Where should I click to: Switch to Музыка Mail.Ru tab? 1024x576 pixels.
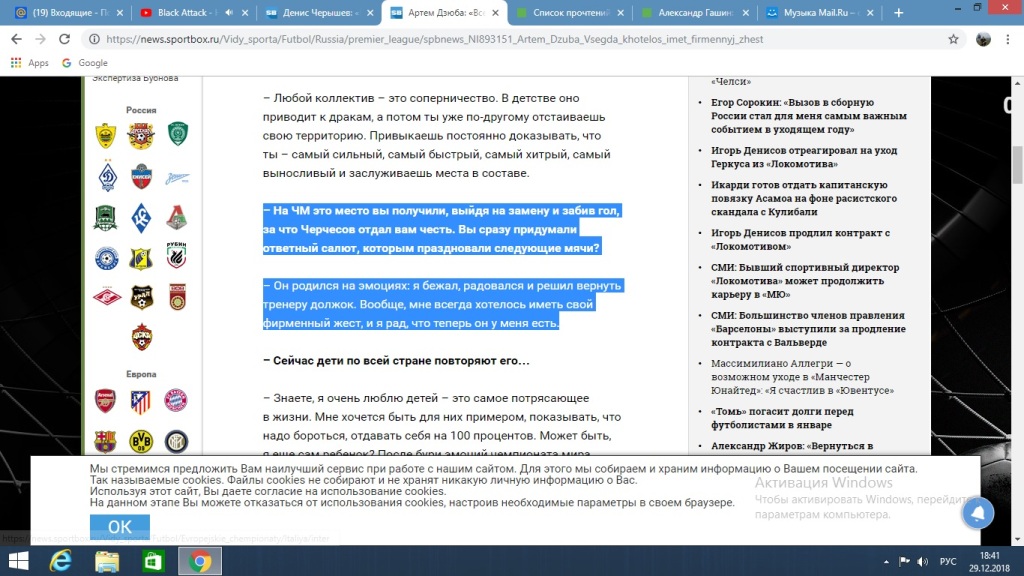click(x=819, y=12)
